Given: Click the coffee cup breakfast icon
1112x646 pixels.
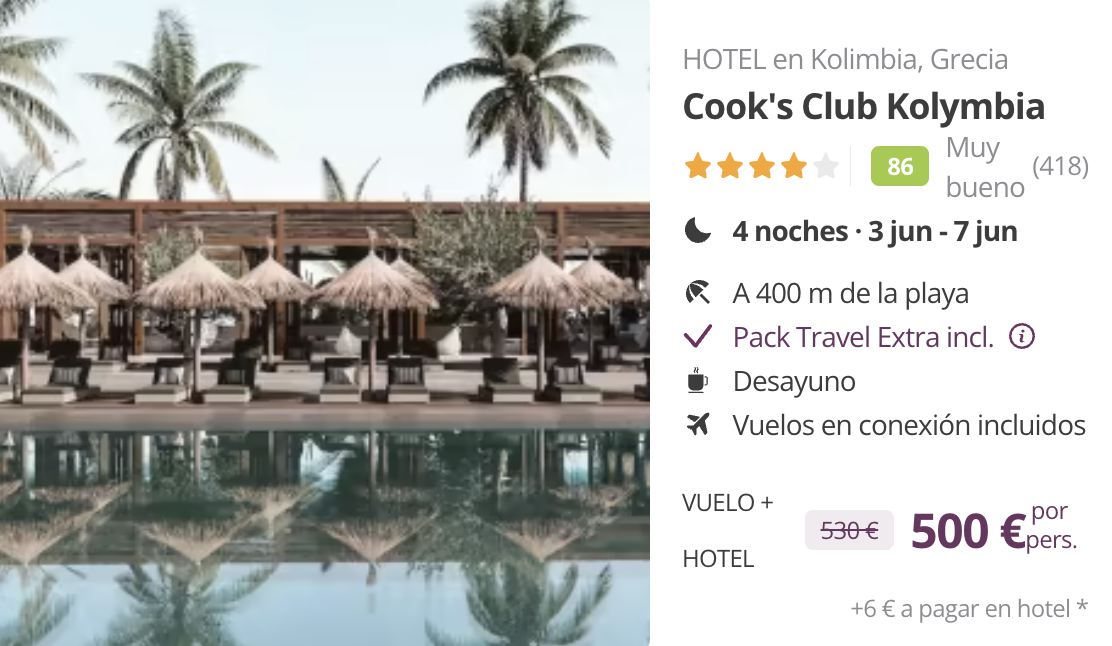Looking at the screenshot, I should pos(697,381).
